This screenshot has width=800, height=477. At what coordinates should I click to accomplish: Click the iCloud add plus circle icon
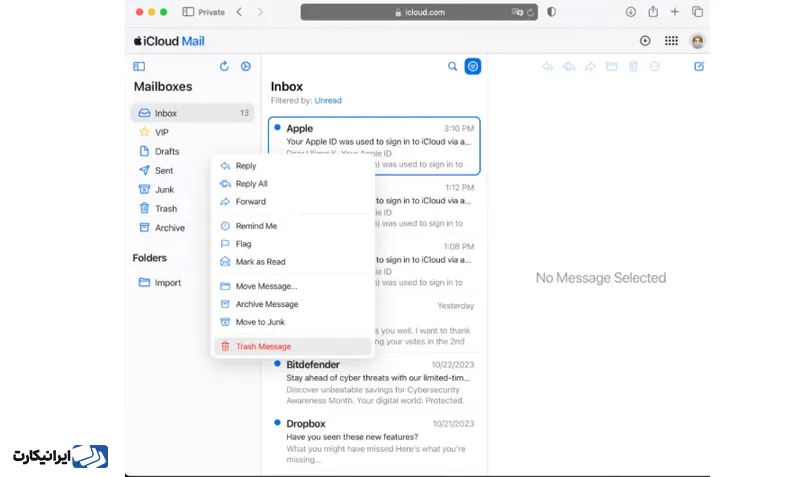(x=645, y=41)
